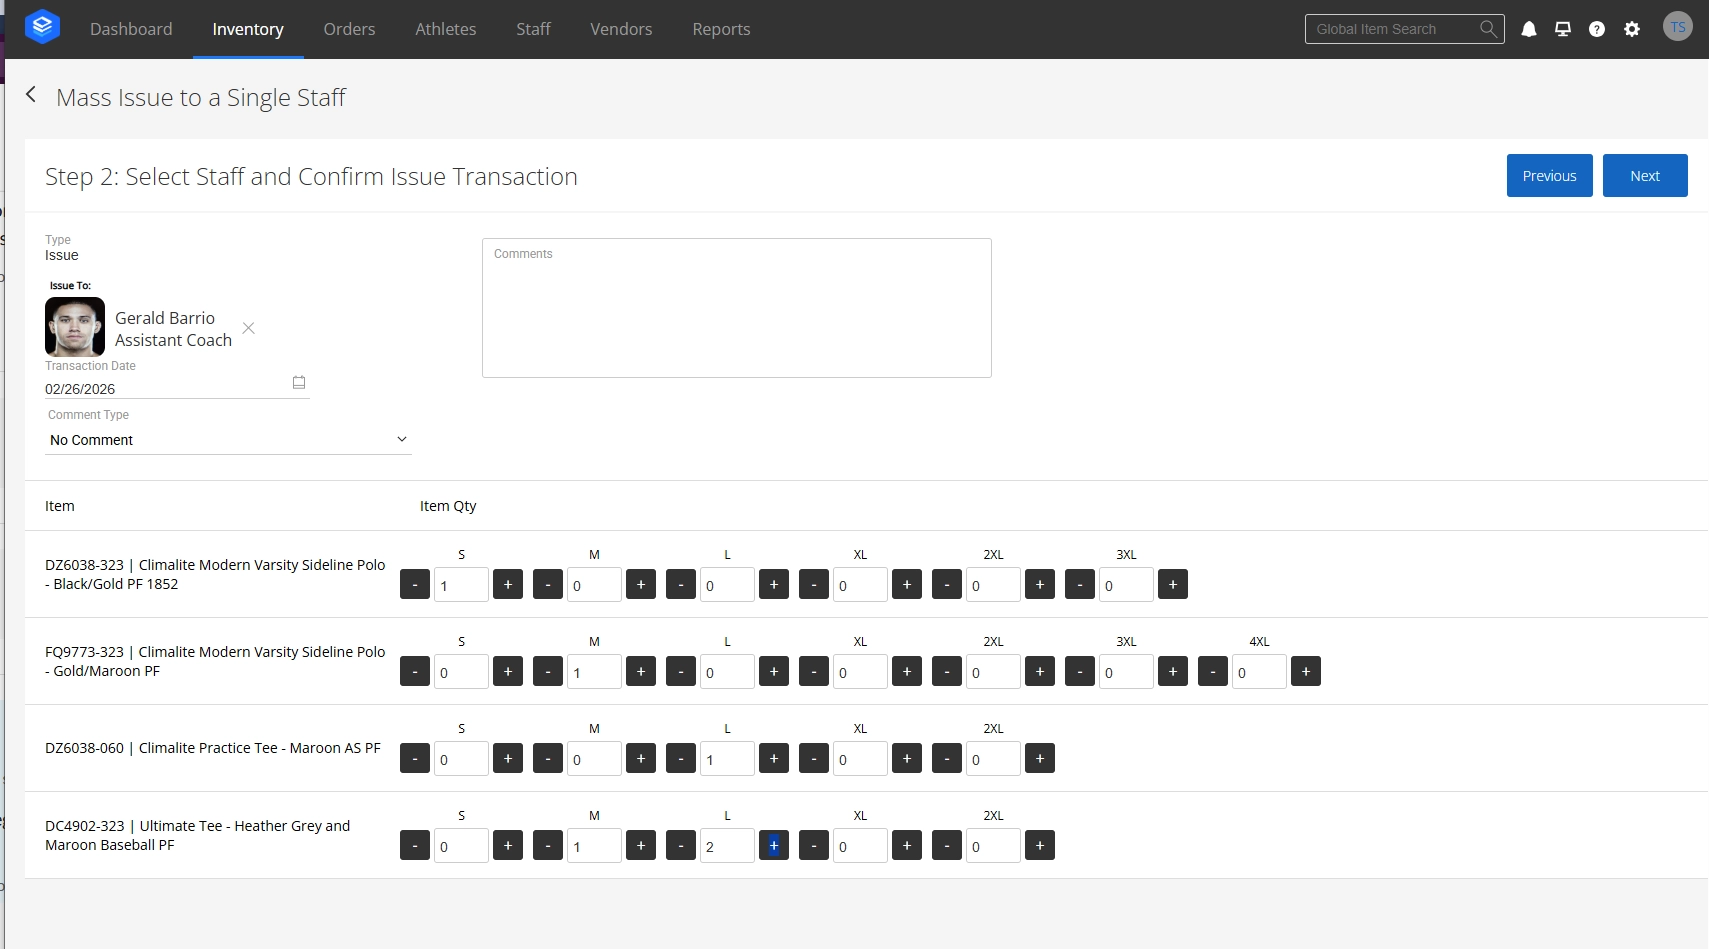The image size is (1709, 949).
Task: Decrease size L for DC4902-323 Ultimate Tee
Action: (681, 845)
